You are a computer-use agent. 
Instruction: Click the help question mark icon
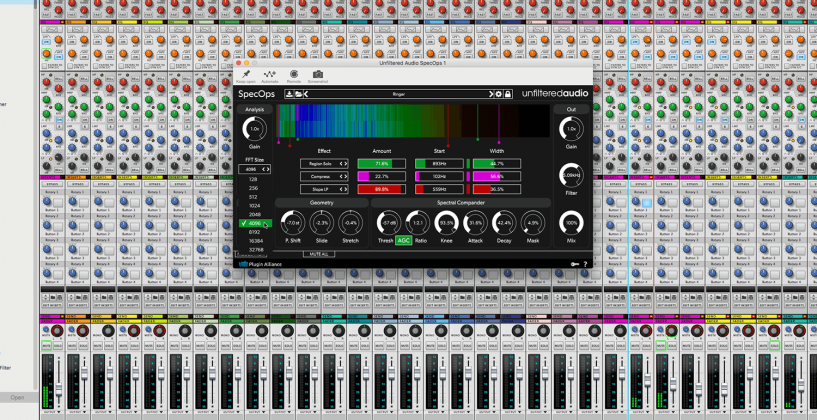point(585,264)
